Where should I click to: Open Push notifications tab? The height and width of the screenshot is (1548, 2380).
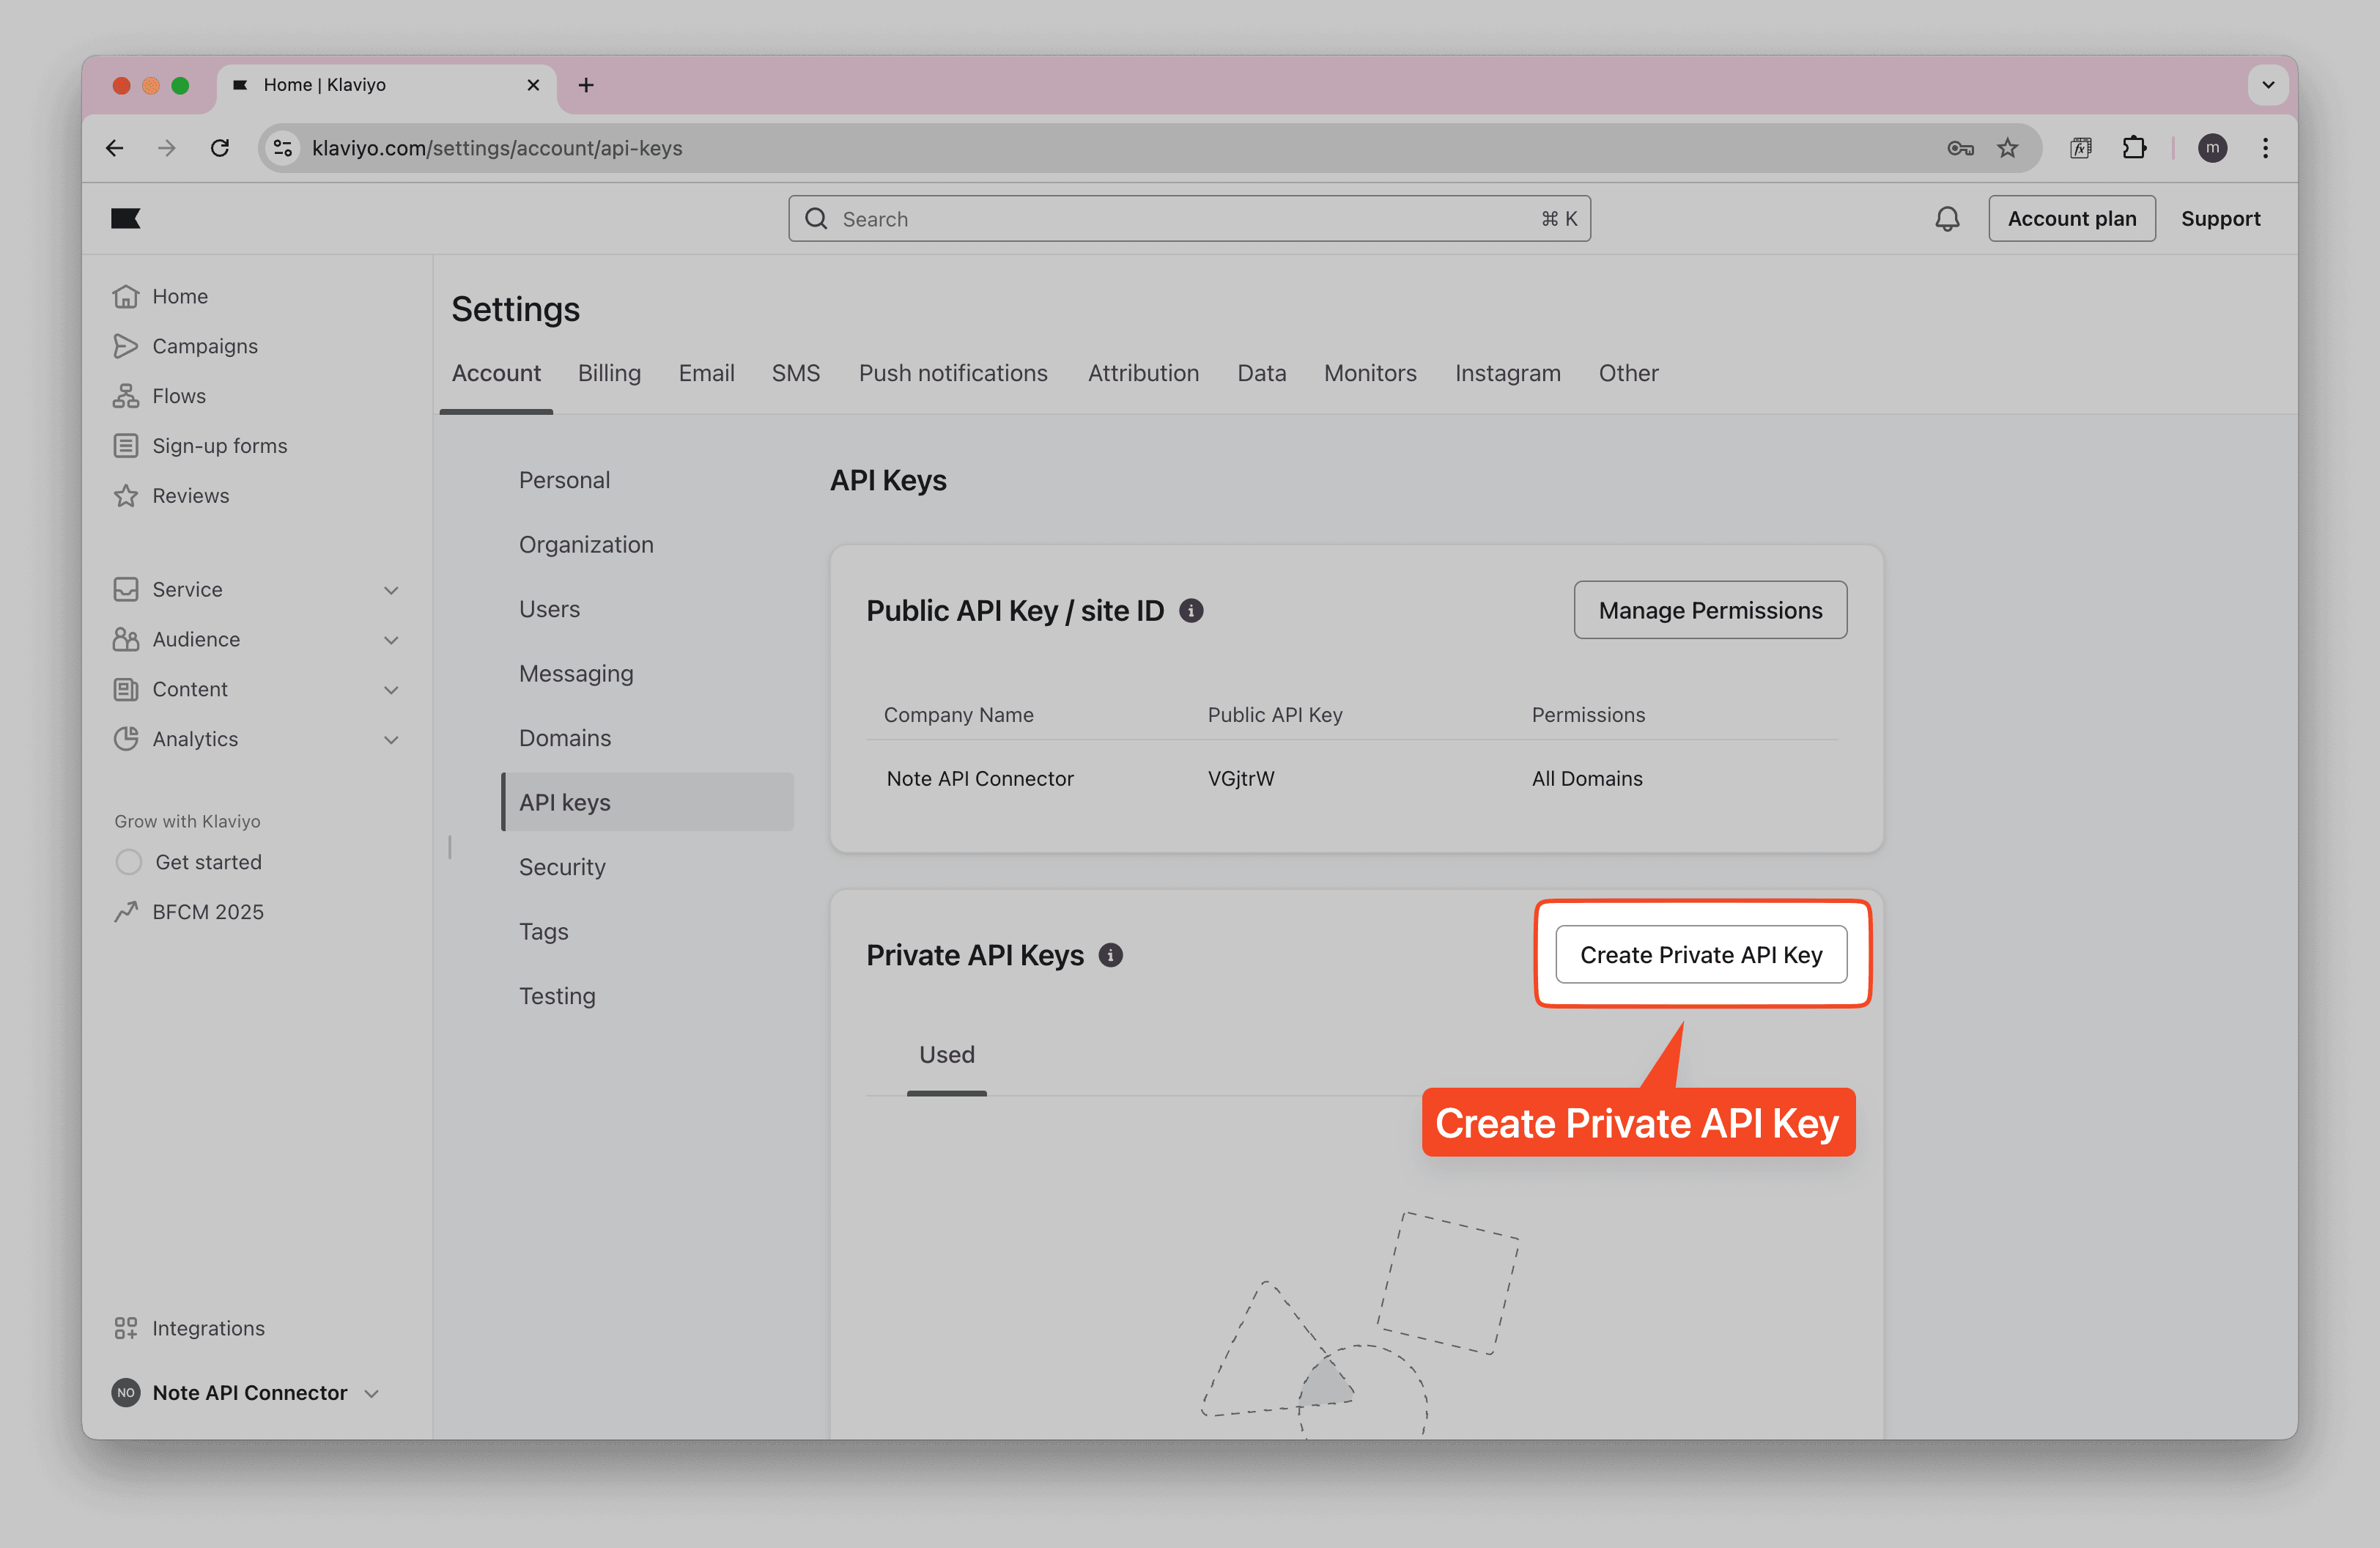tap(952, 373)
